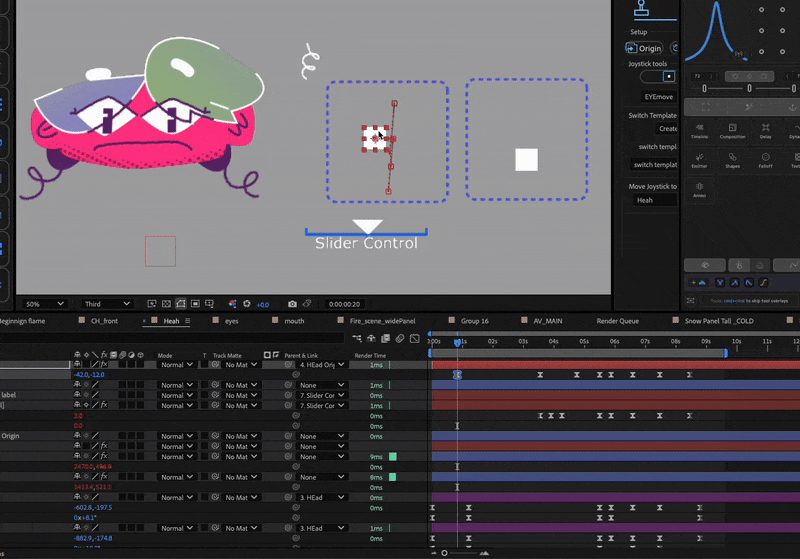The image size is (800, 559).
Task: Click the Anmo tool in side panel
Action: pos(699,190)
